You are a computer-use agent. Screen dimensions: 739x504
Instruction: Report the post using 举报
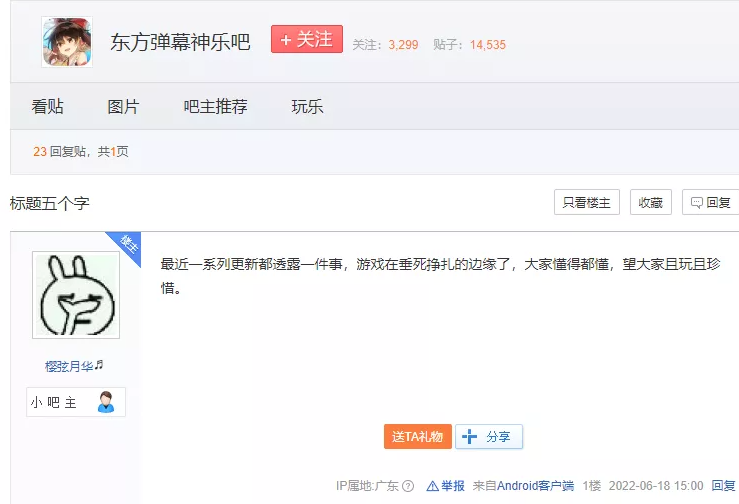[x=446, y=486]
